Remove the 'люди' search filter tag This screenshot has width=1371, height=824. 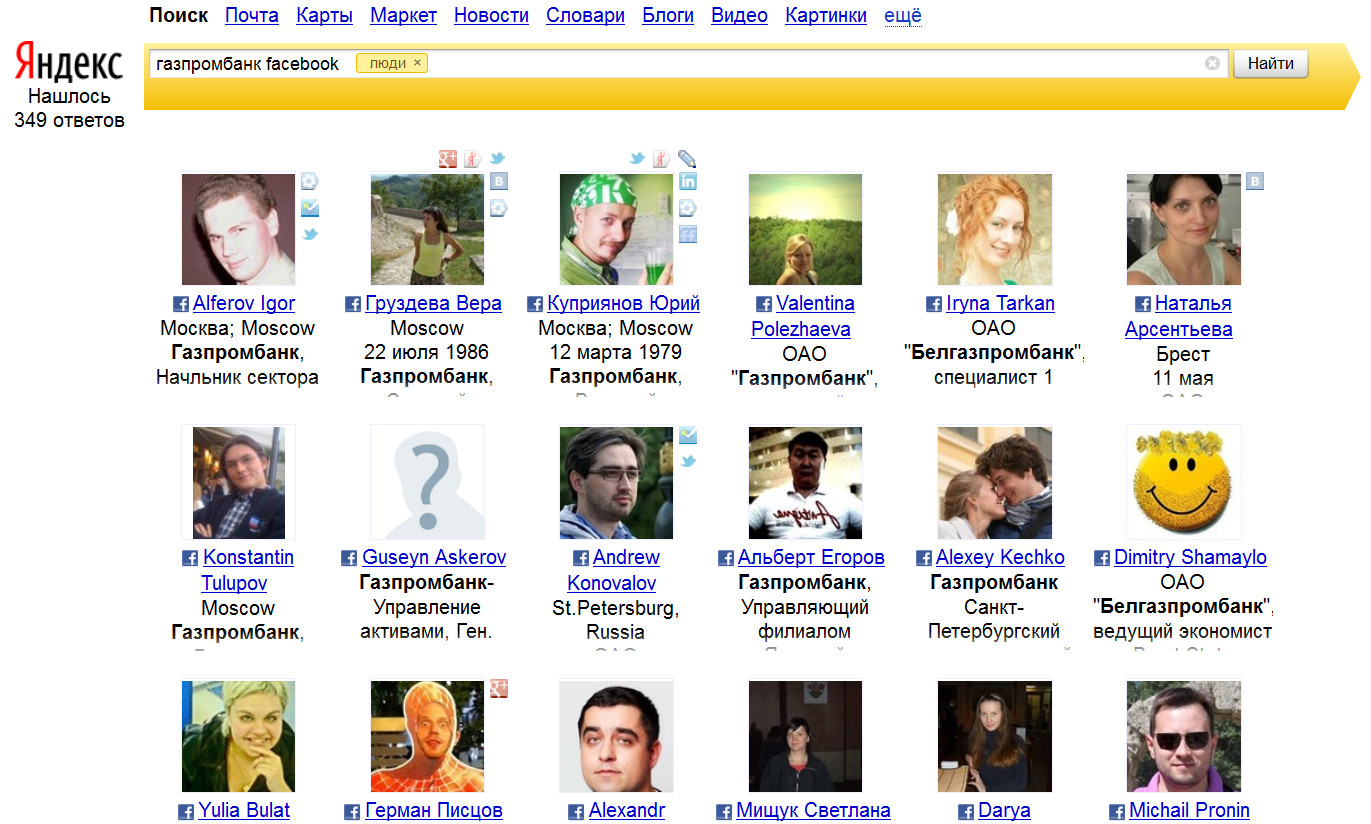point(417,63)
